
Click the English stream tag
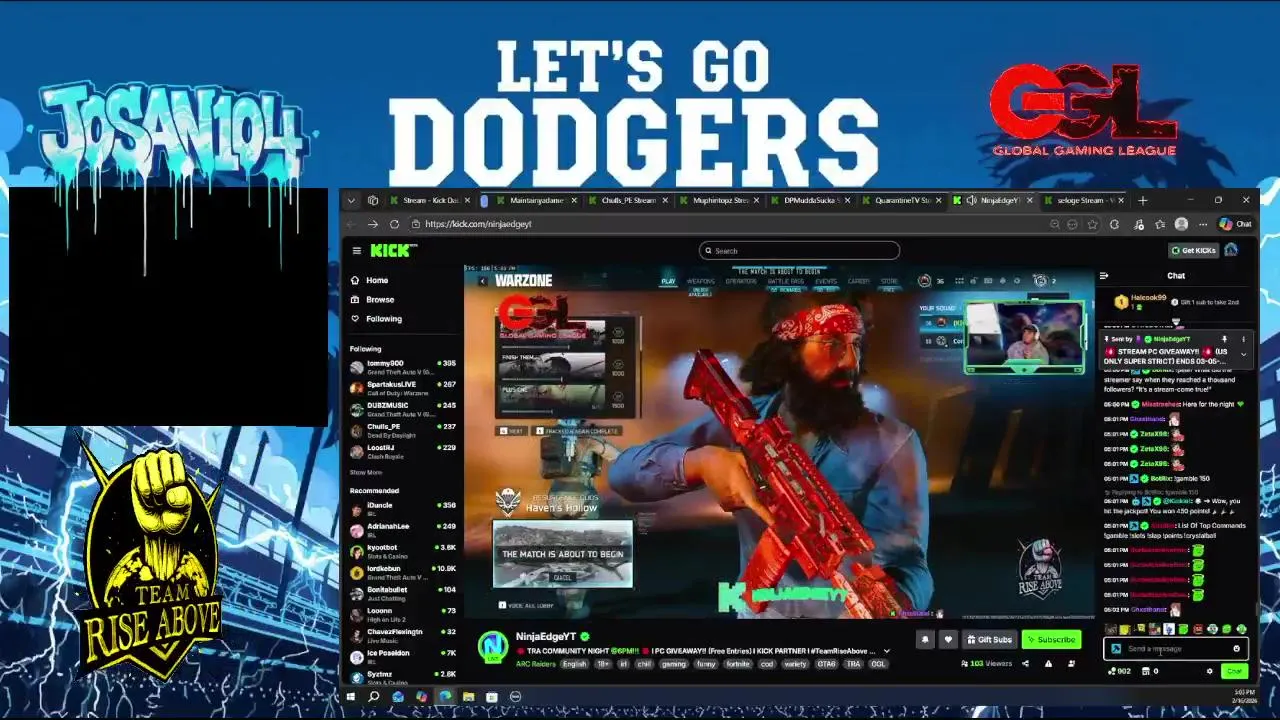point(575,664)
